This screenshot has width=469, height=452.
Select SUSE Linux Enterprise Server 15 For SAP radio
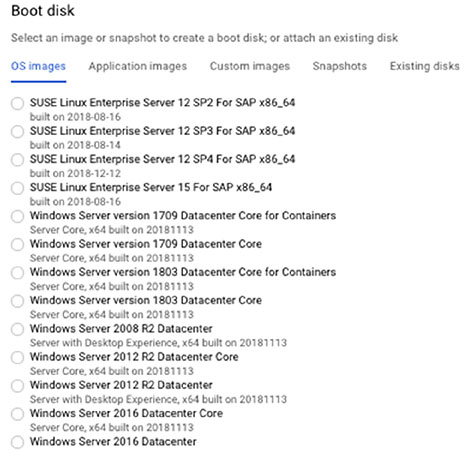(x=17, y=188)
